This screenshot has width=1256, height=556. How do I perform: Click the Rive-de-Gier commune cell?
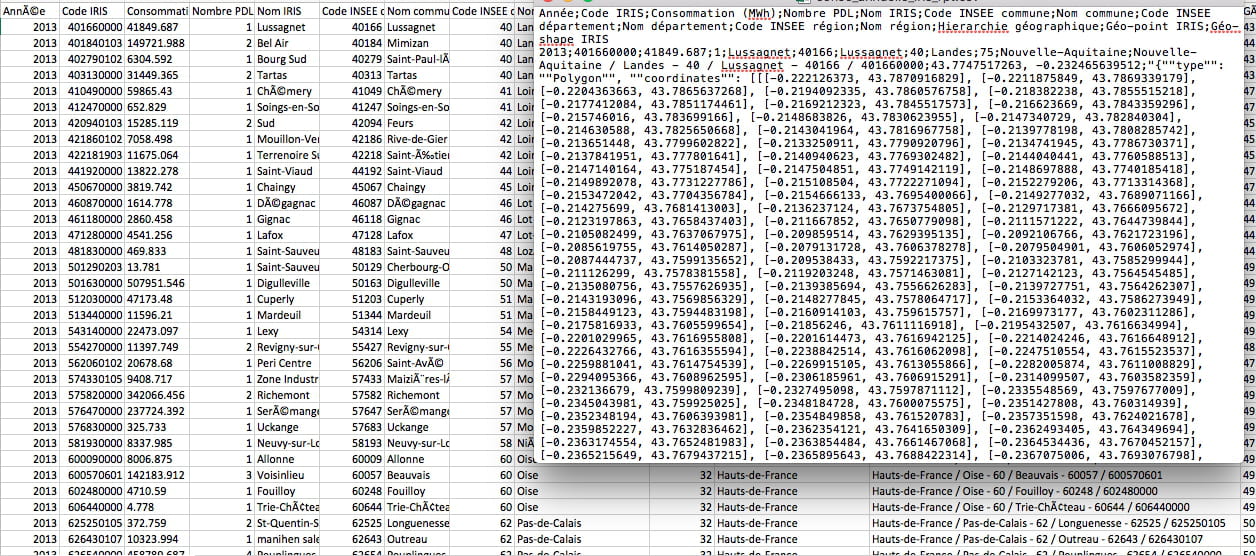tap(417, 139)
